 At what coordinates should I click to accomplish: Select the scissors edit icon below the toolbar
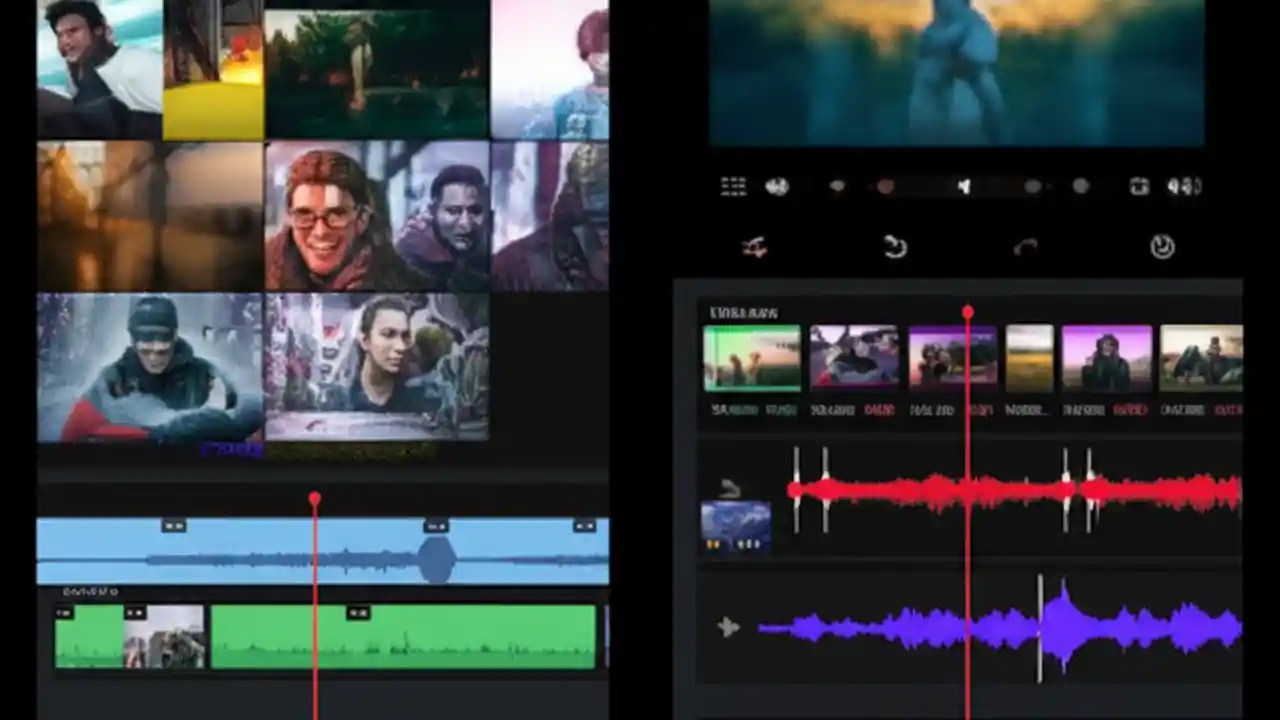[x=755, y=247]
